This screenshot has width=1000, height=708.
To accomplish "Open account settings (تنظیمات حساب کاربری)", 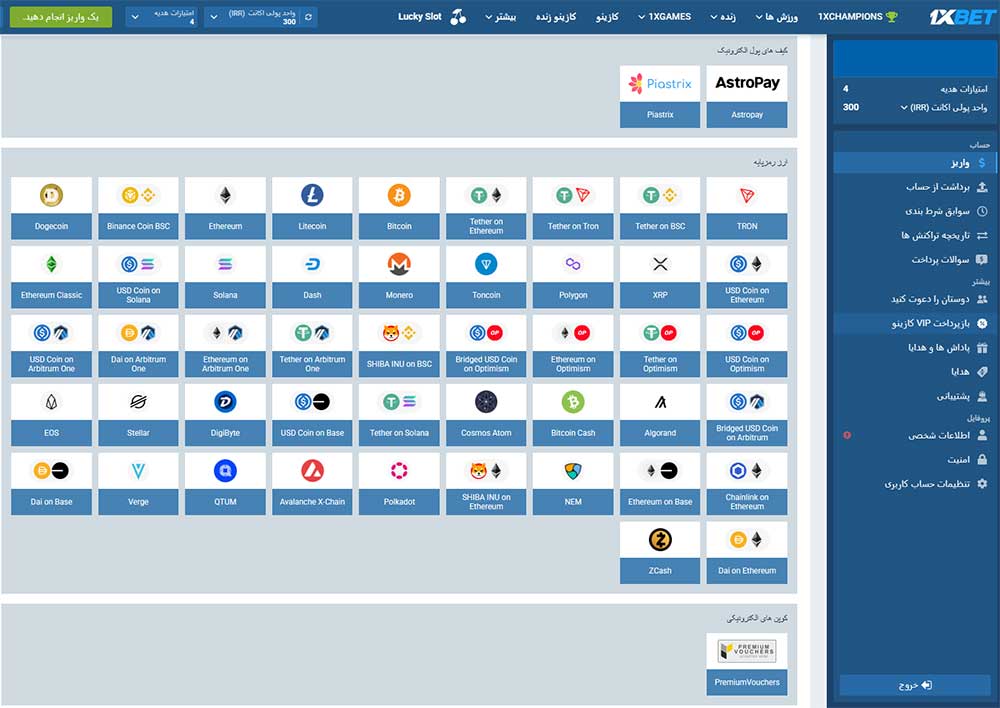I will [913, 484].
